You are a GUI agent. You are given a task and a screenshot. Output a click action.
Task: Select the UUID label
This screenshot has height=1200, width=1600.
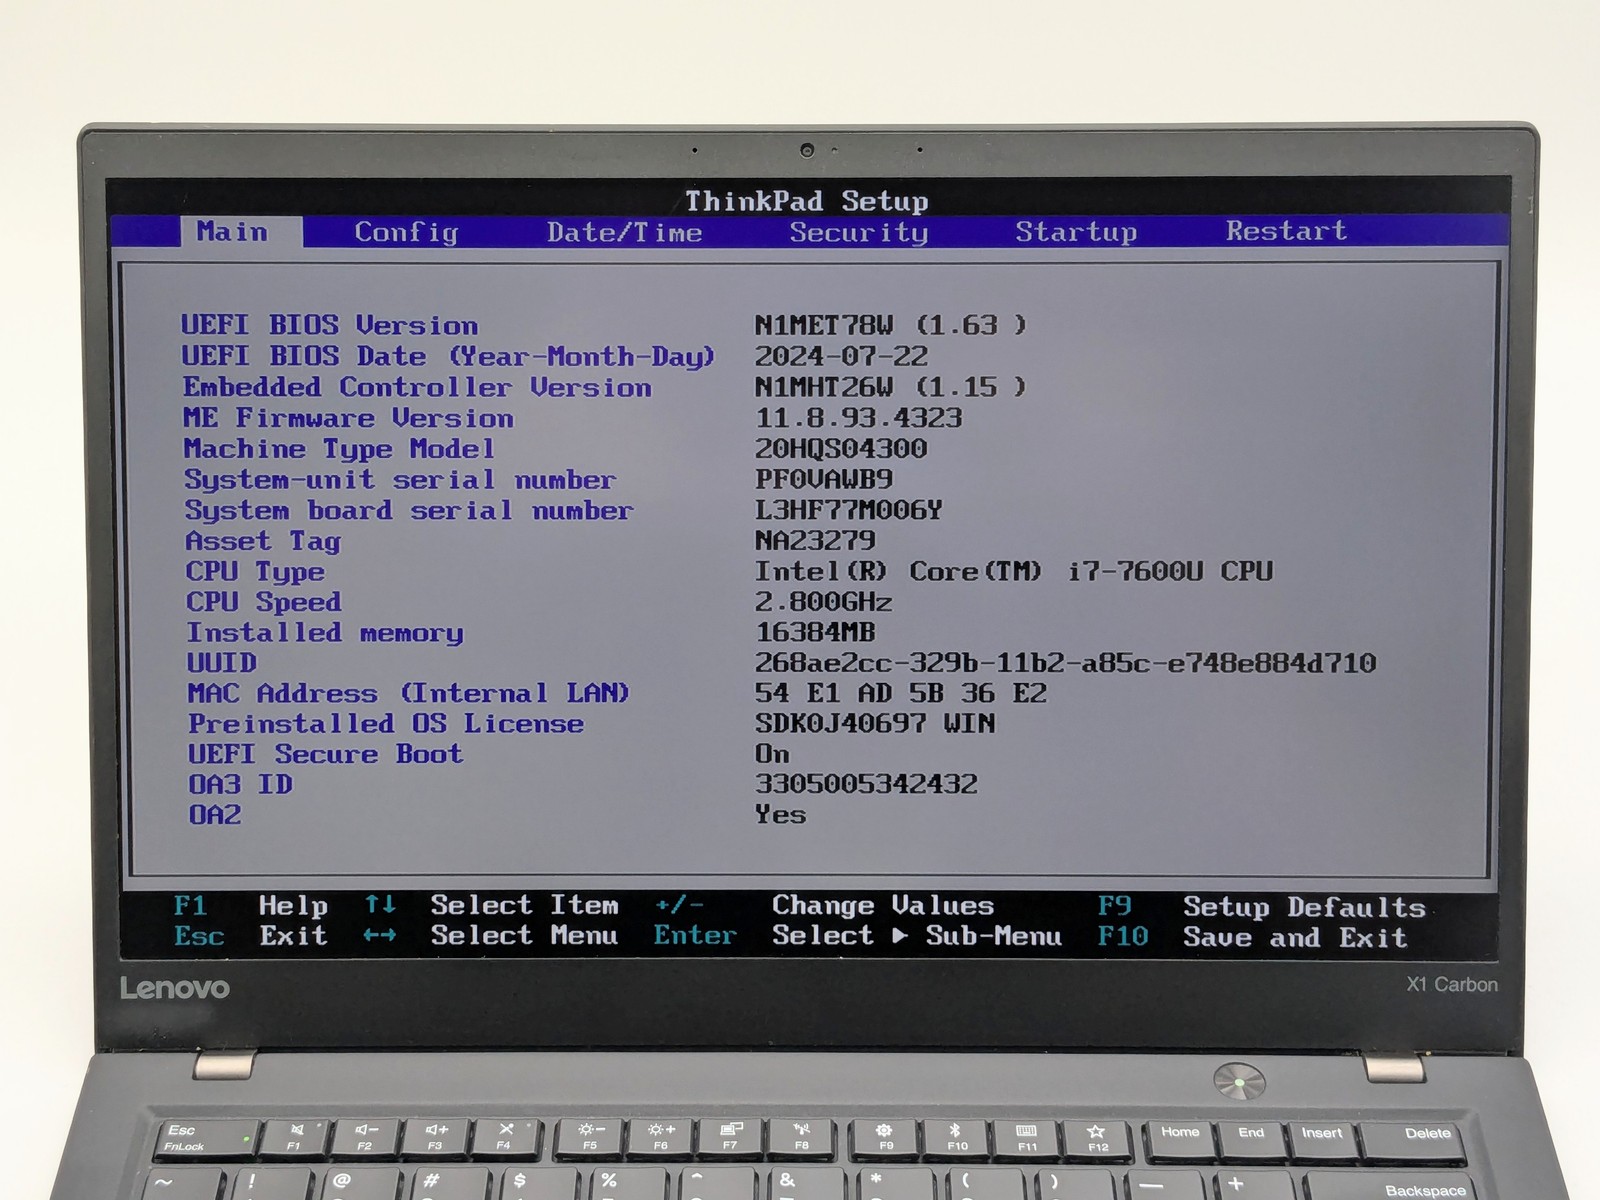[x=222, y=663]
